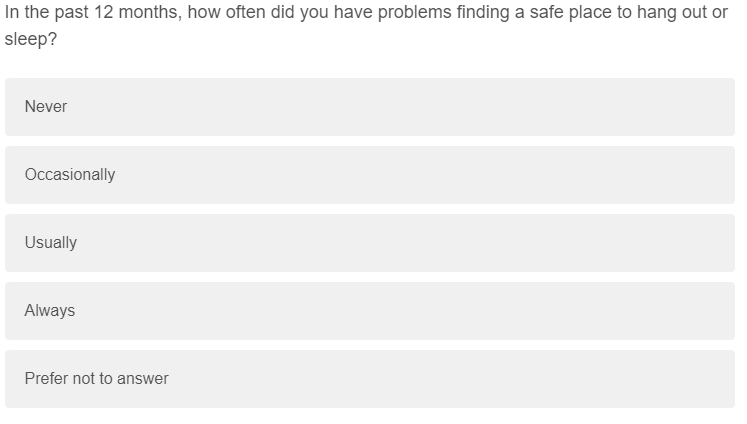Choose "Occasionally" as the answer
The image size is (747, 424).
[x=369, y=175]
